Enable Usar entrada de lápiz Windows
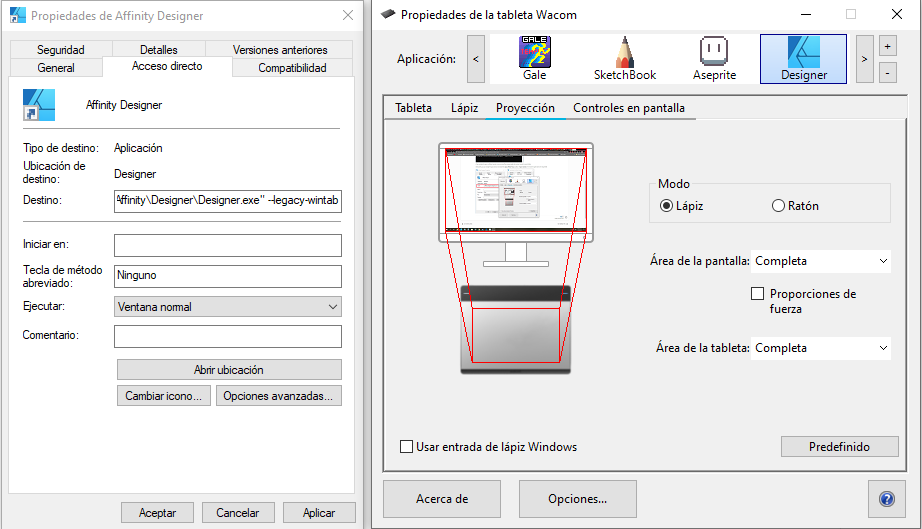 406,447
